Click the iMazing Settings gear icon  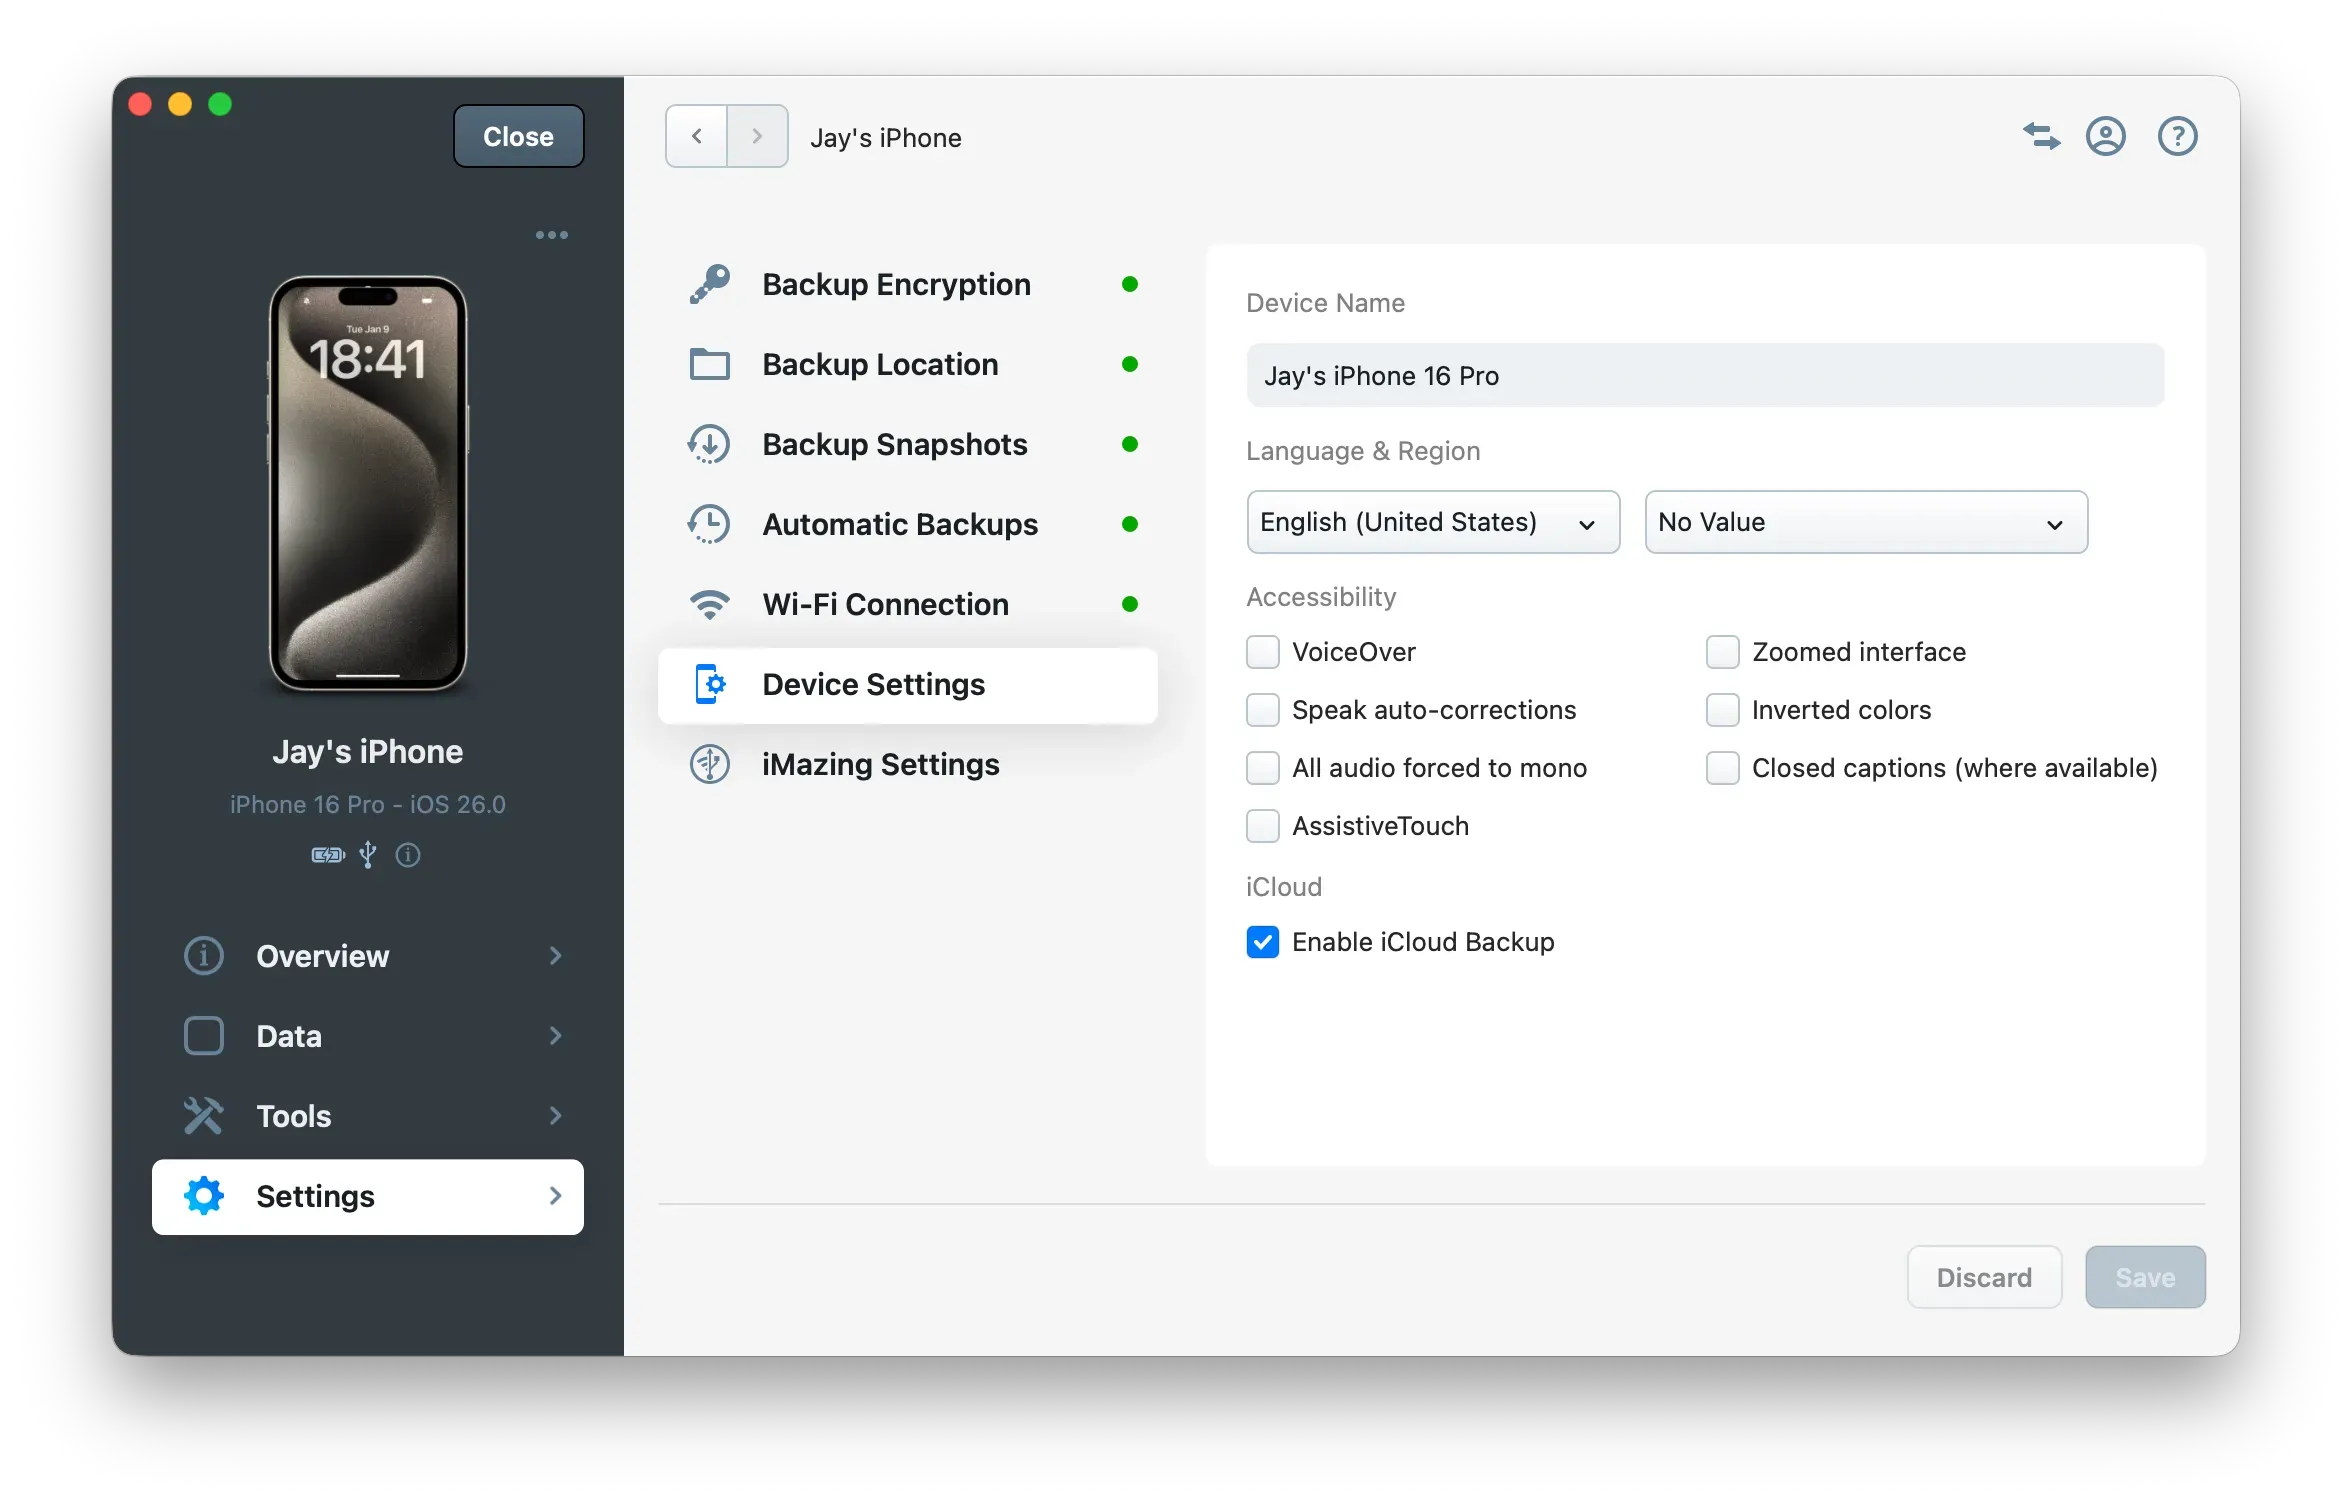[x=709, y=764]
